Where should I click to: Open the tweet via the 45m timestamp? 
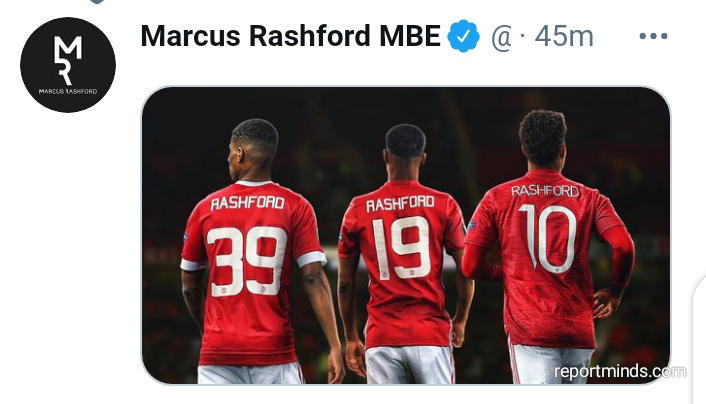coord(564,36)
